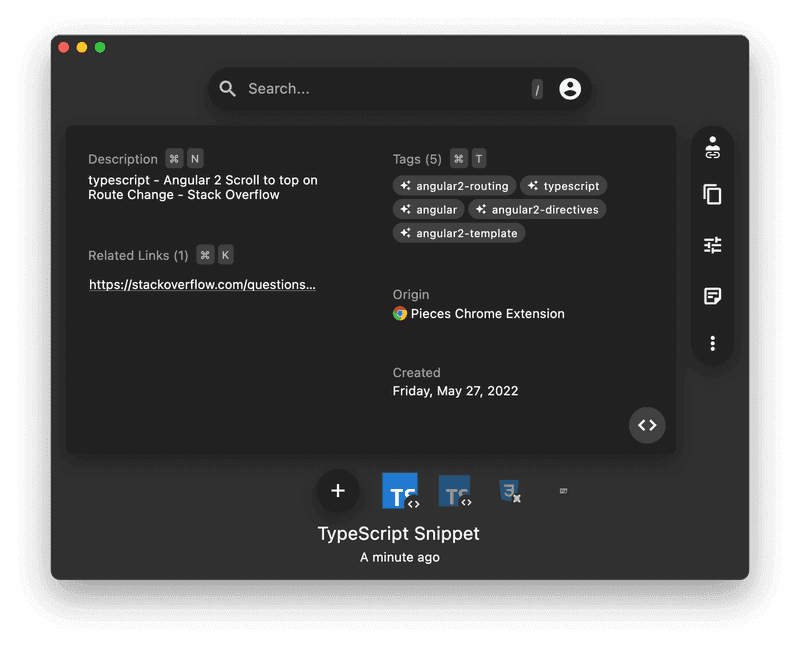Click the Related Links command key badge
Viewport: 800px width, 647px height.
point(205,255)
